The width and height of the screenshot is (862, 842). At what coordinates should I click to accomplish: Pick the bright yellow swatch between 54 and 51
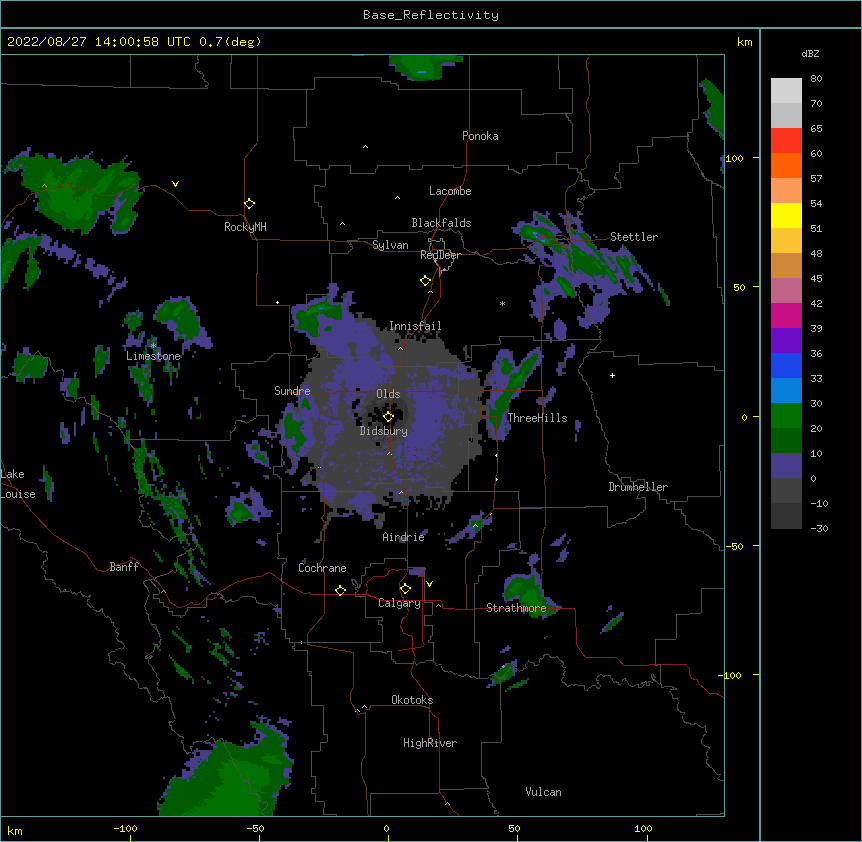pyautogui.click(x=786, y=215)
